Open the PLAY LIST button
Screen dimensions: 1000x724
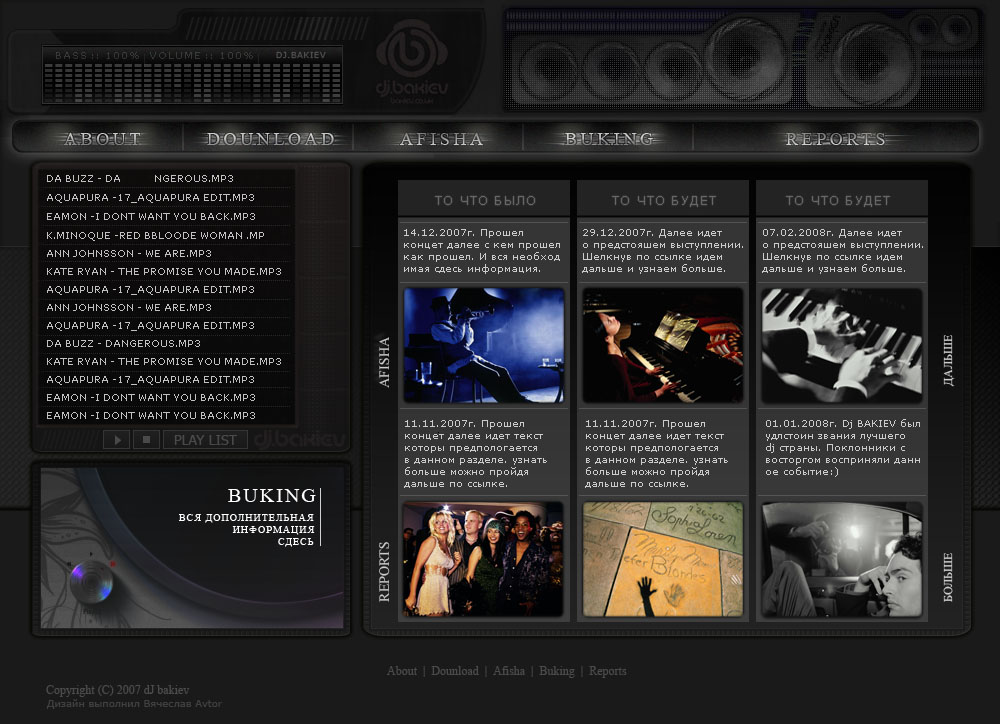pyautogui.click(x=205, y=440)
